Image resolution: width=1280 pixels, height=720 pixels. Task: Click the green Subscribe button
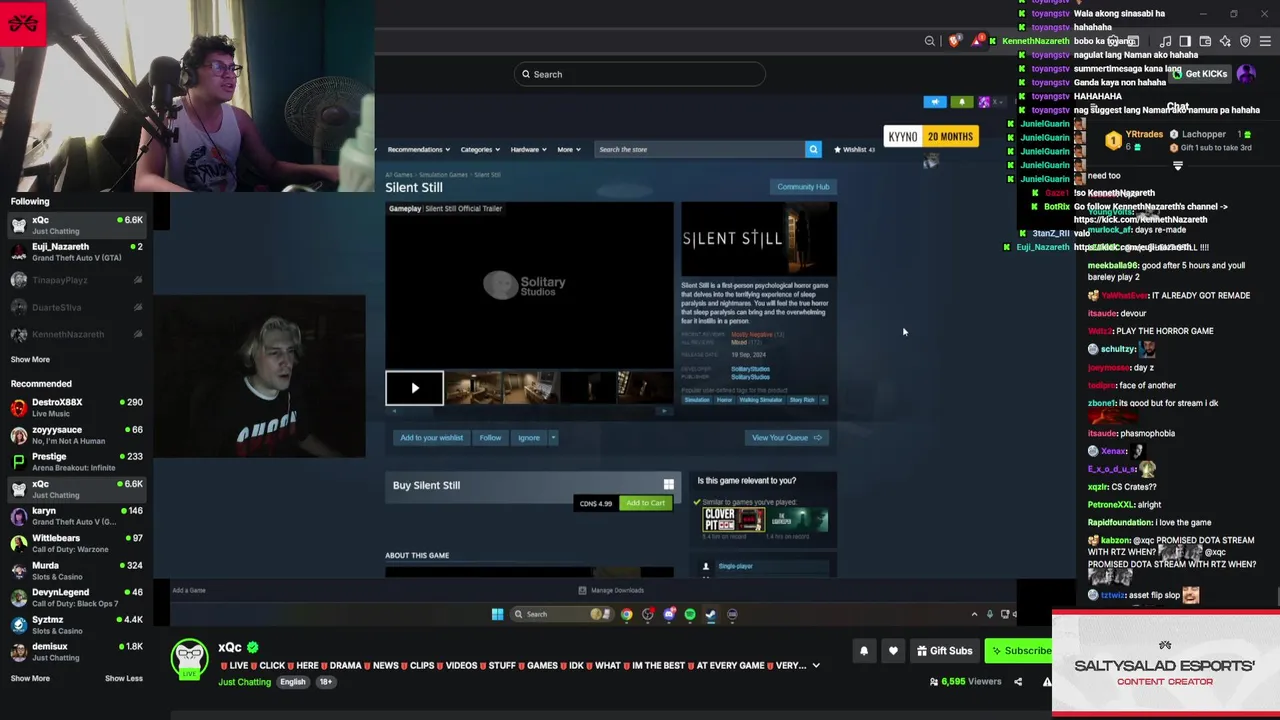pos(1019,651)
